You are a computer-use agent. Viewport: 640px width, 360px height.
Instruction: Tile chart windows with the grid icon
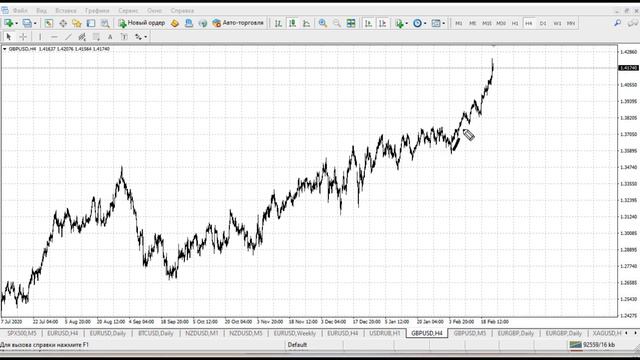[x=351, y=23]
